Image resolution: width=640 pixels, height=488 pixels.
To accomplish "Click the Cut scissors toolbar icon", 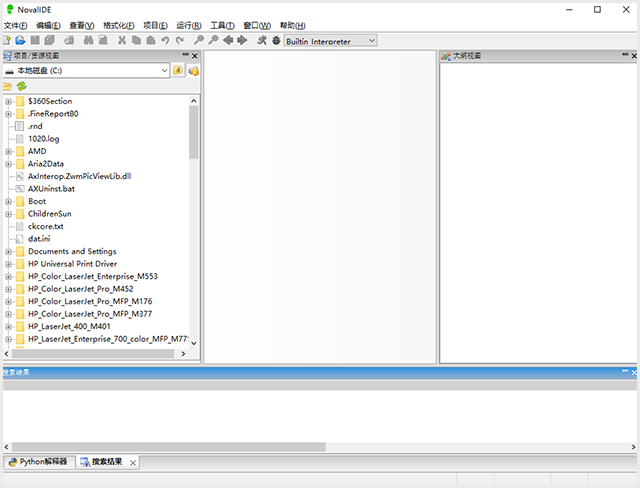I will (122, 40).
